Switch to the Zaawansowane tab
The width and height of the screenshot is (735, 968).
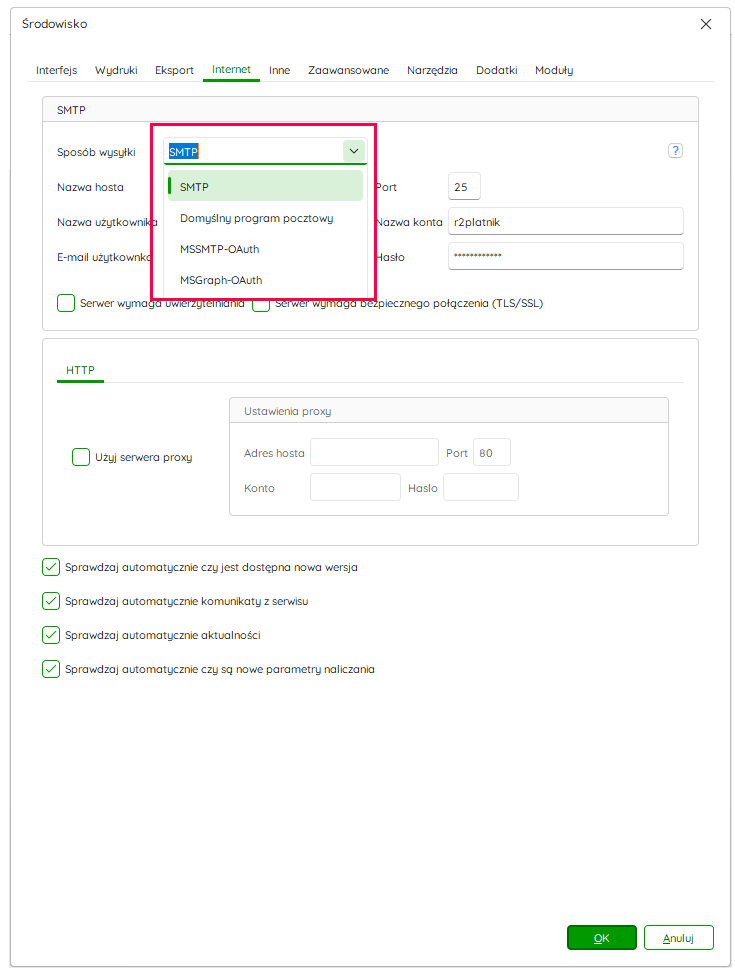[x=349, y=70]
